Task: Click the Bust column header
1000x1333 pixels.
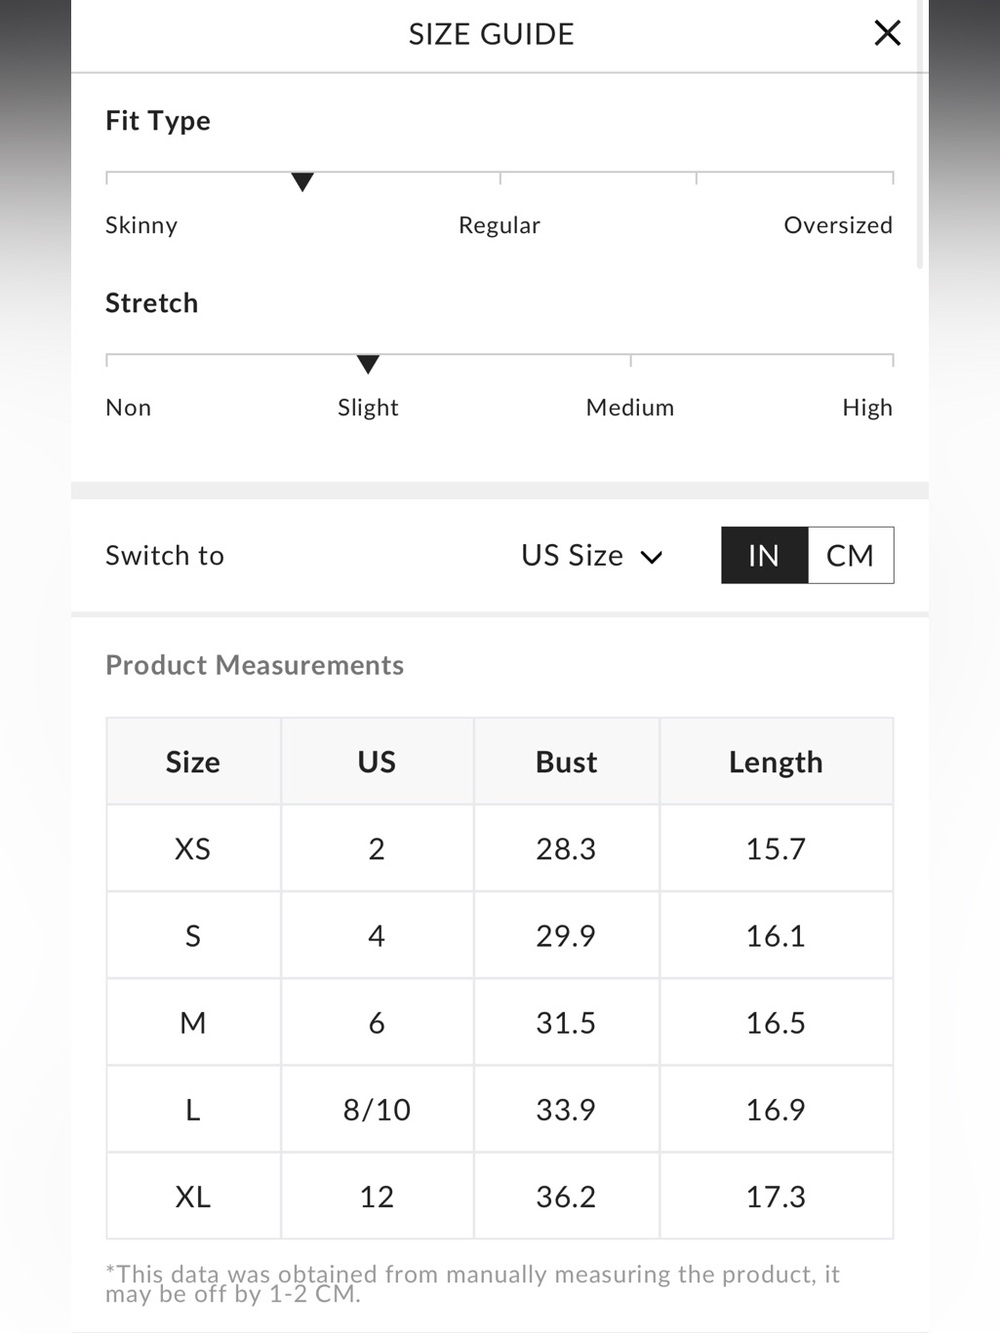Action: [x=566, y=761]
